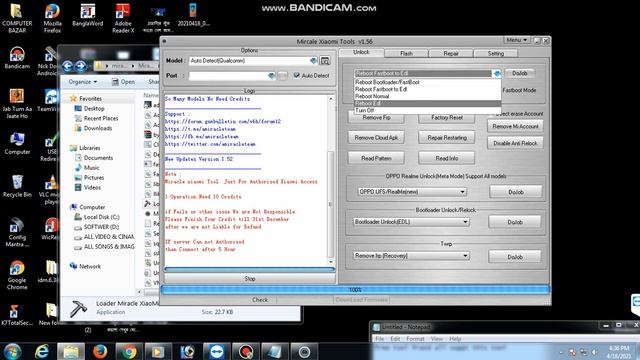
Task: Select Reboot Fastboot to Edl list option
Action: click(x=427, y=89)
